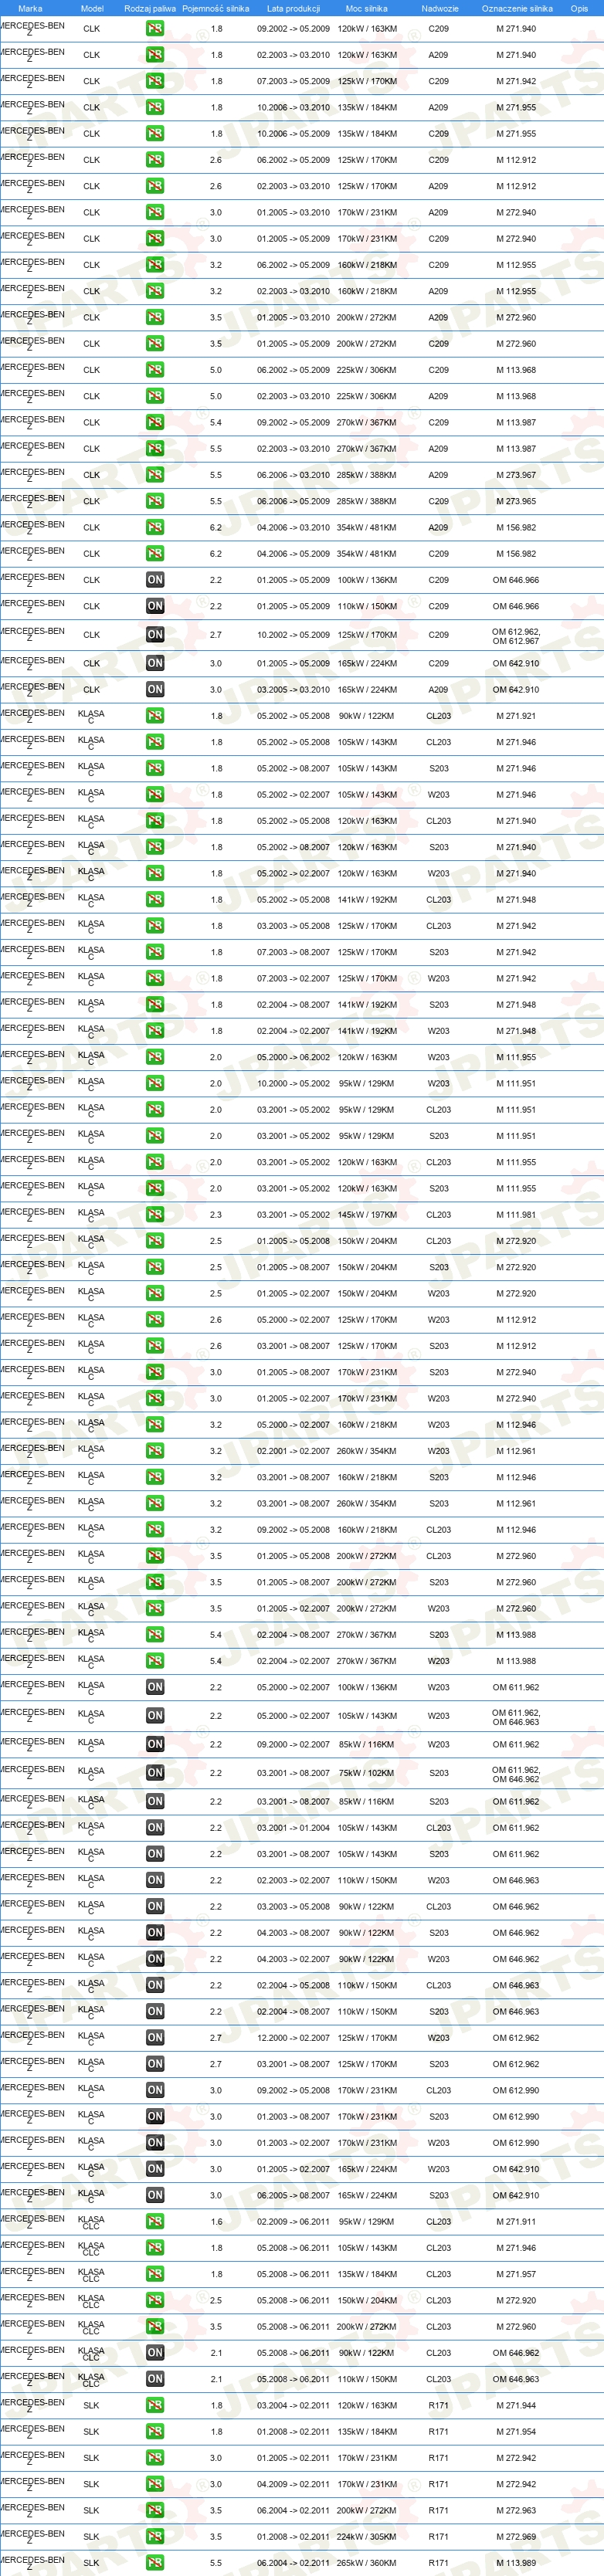Click diesel ON icon in 75kW / 102KM row

(x=155, y=1773)
